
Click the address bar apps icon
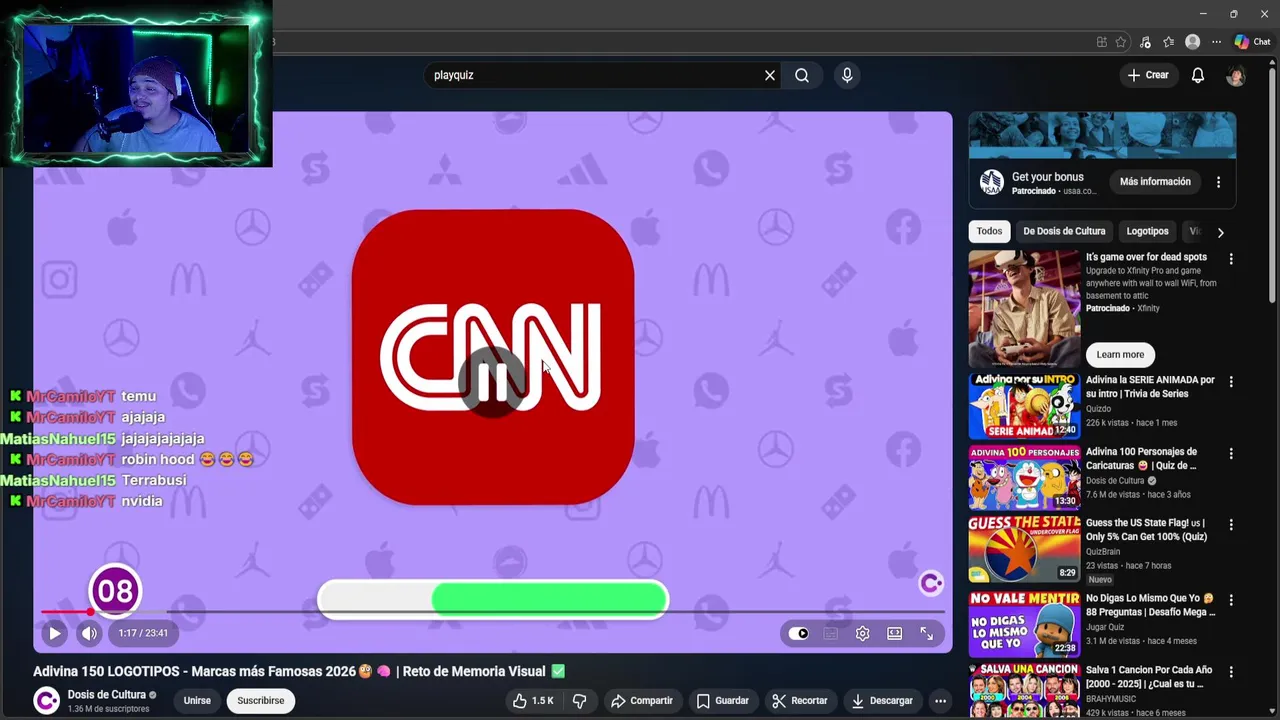click(1102, 42)
